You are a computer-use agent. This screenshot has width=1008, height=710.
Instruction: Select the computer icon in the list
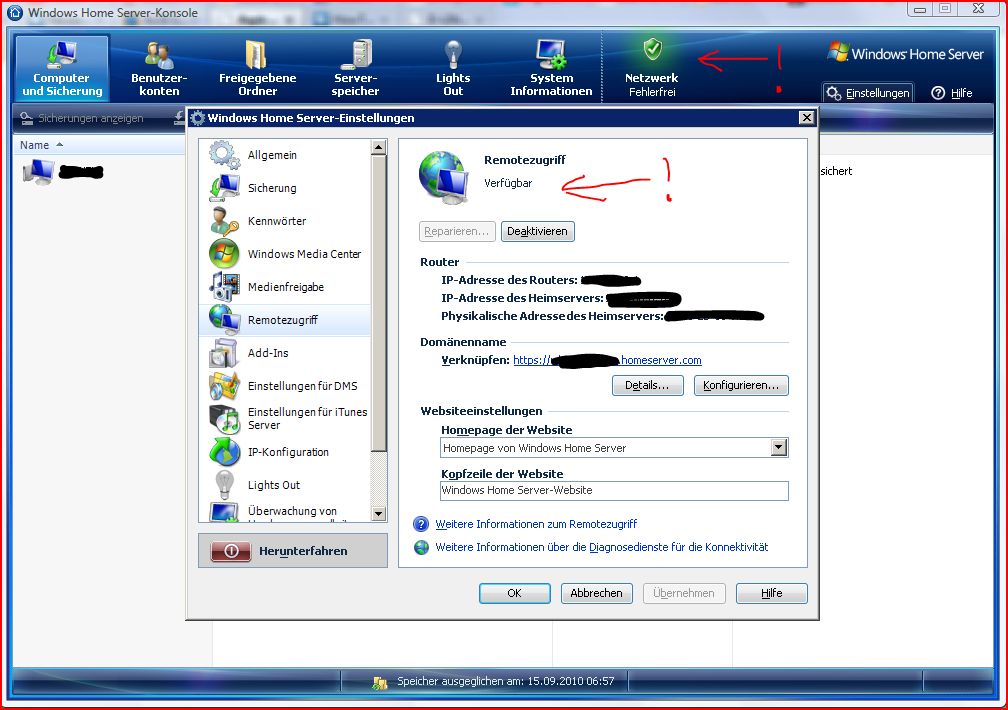coord(38,172)
